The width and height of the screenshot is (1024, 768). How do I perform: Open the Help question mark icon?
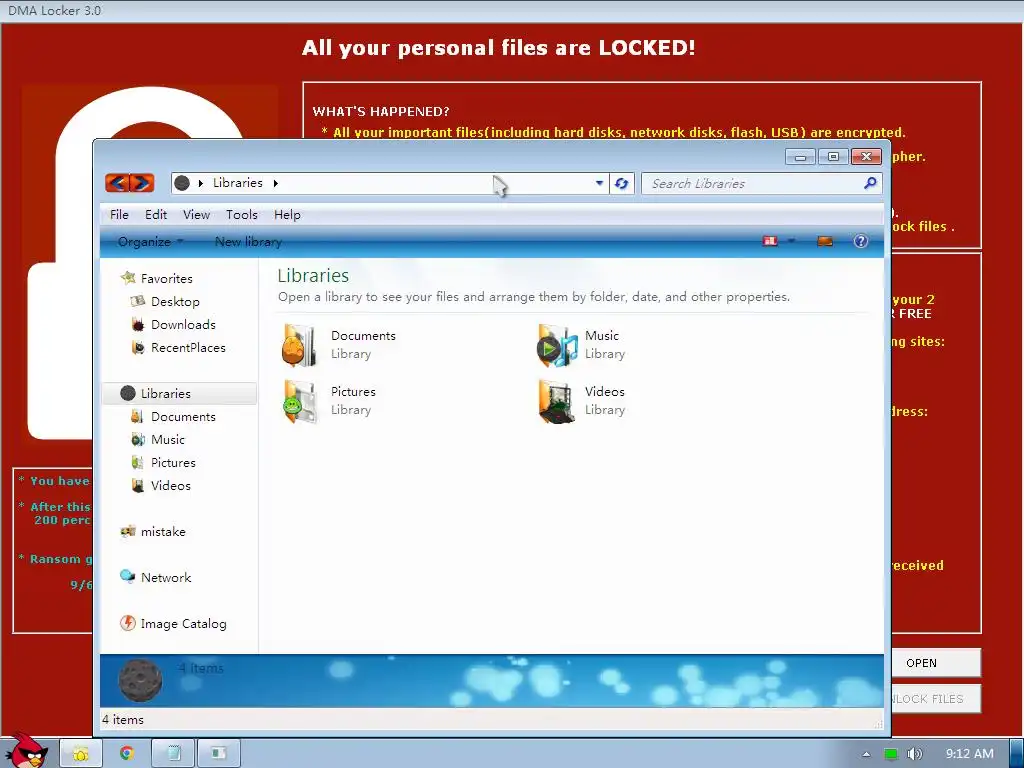861,241
